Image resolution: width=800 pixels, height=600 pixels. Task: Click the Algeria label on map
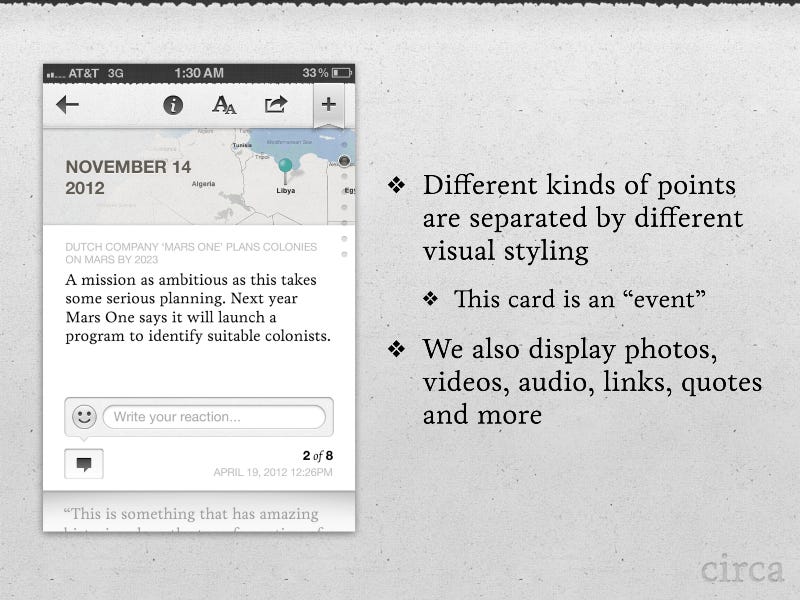(x=203, y=184)
